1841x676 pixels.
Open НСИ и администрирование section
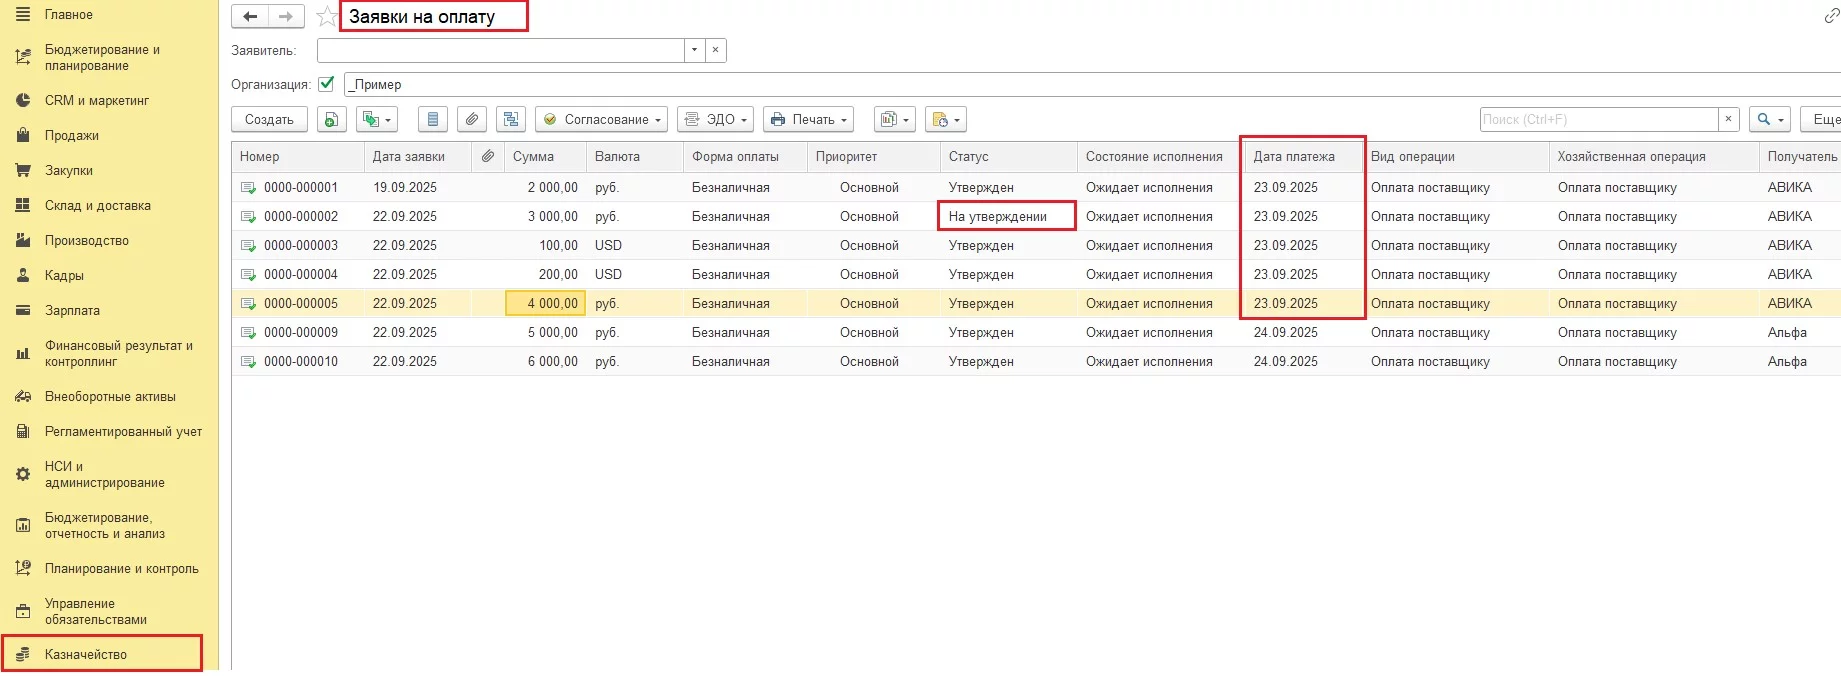[x=104, y=474]
